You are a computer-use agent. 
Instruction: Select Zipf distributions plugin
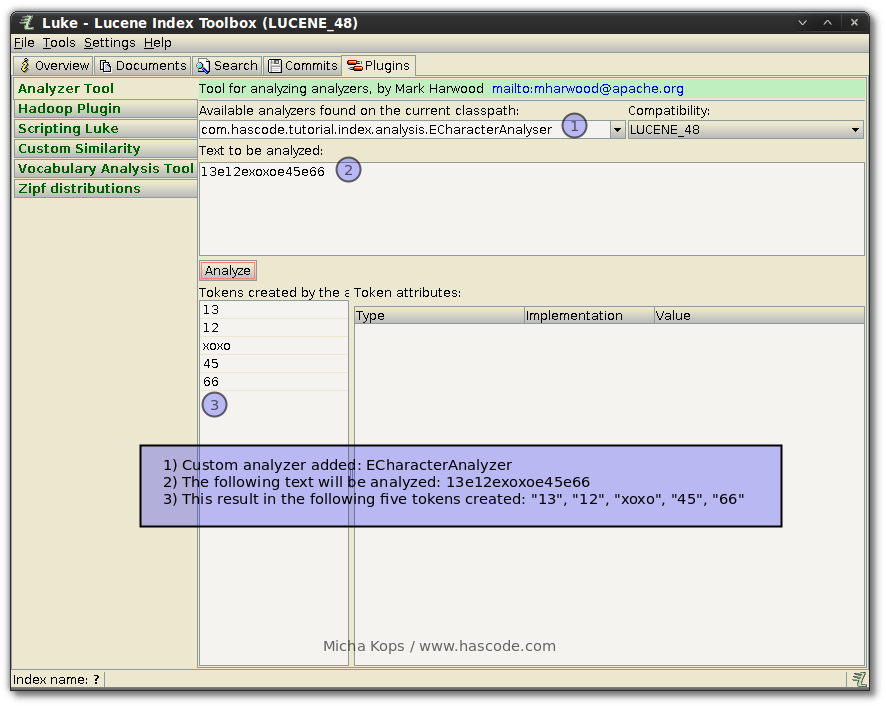[x=79, y=189]
